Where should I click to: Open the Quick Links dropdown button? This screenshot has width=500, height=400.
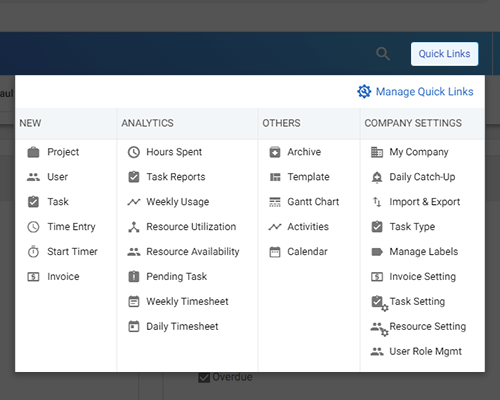pyautogui.click(x=444, y=54)
